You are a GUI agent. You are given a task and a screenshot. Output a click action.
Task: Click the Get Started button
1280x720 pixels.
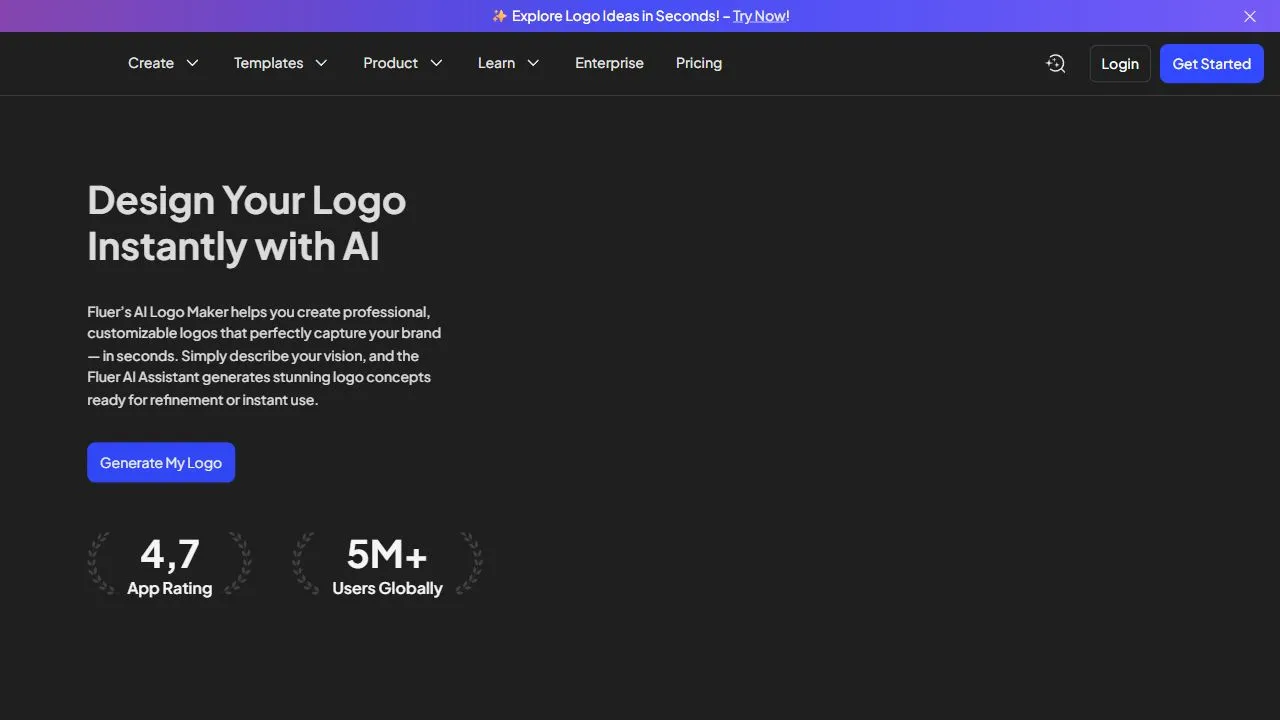click(1212, 63)
